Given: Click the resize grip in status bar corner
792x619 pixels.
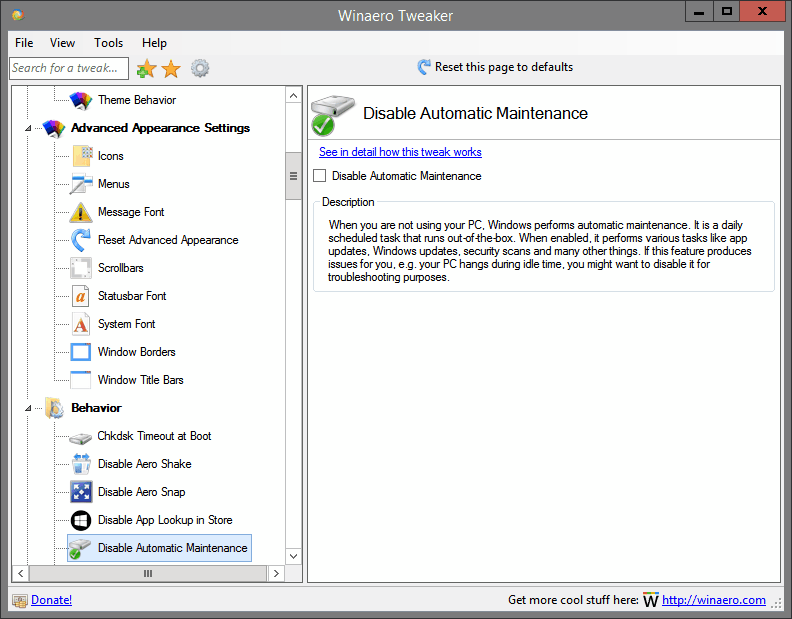Looking at the screenshot, I should [x=776, y=602].
